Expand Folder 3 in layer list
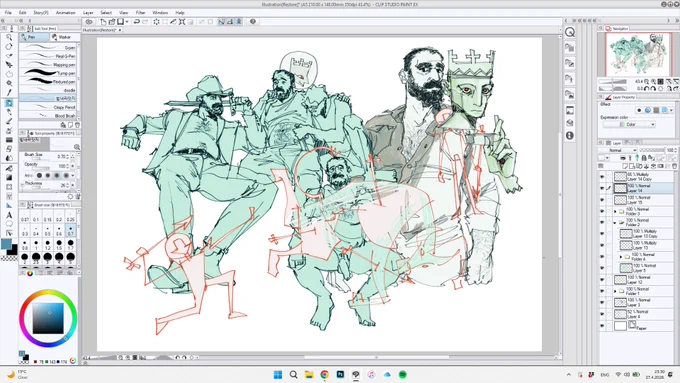This screenshot has width=680, height=383. pos(615,211)
